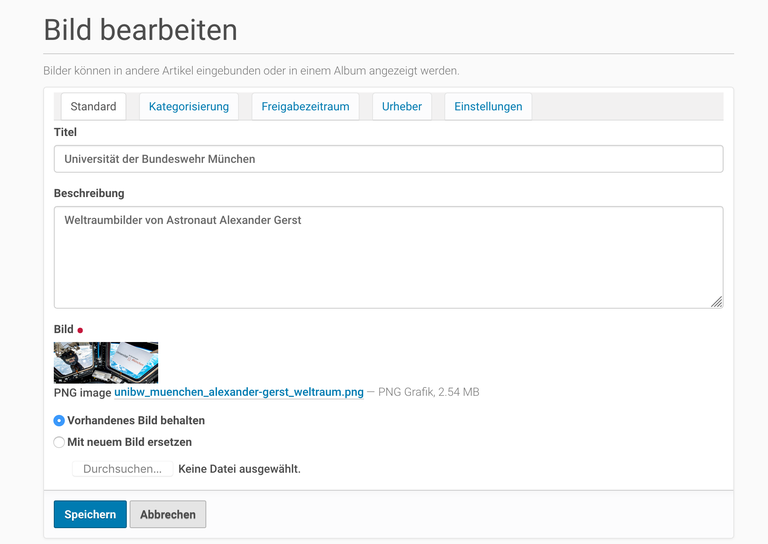The image size is (768, 544).
Task: Click the 'Bild bearbeiten' page heading
Action: coord(141,30)
